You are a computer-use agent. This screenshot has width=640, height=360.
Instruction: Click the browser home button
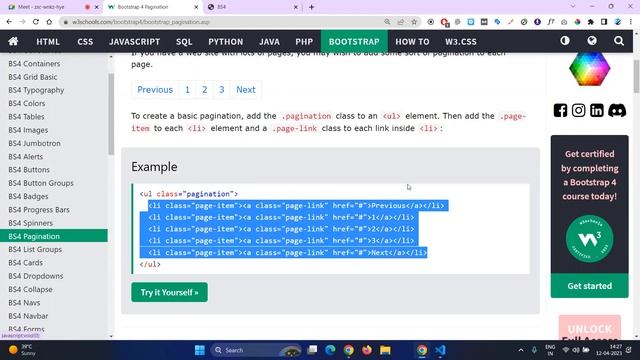[x=49, y=22]
